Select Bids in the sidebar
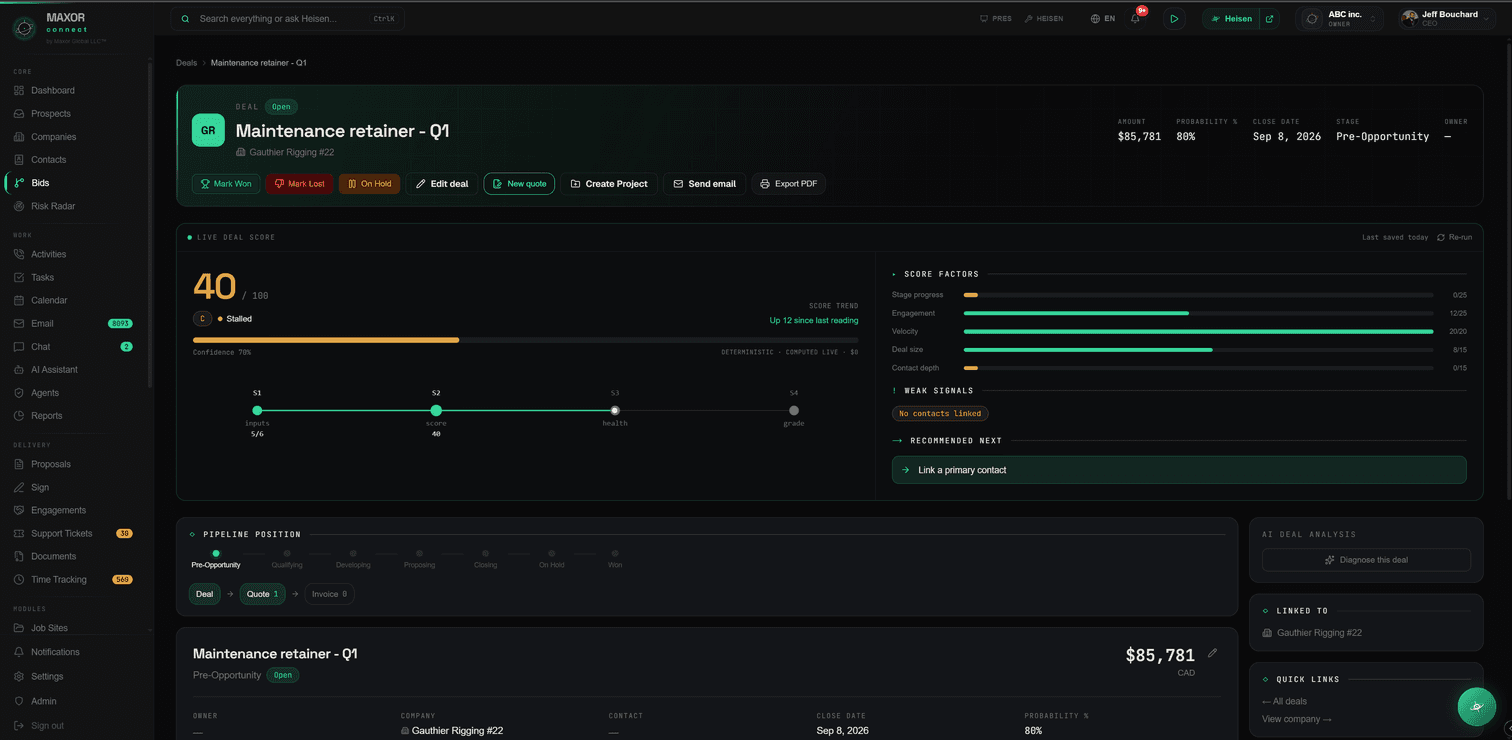 coord(40,183)
